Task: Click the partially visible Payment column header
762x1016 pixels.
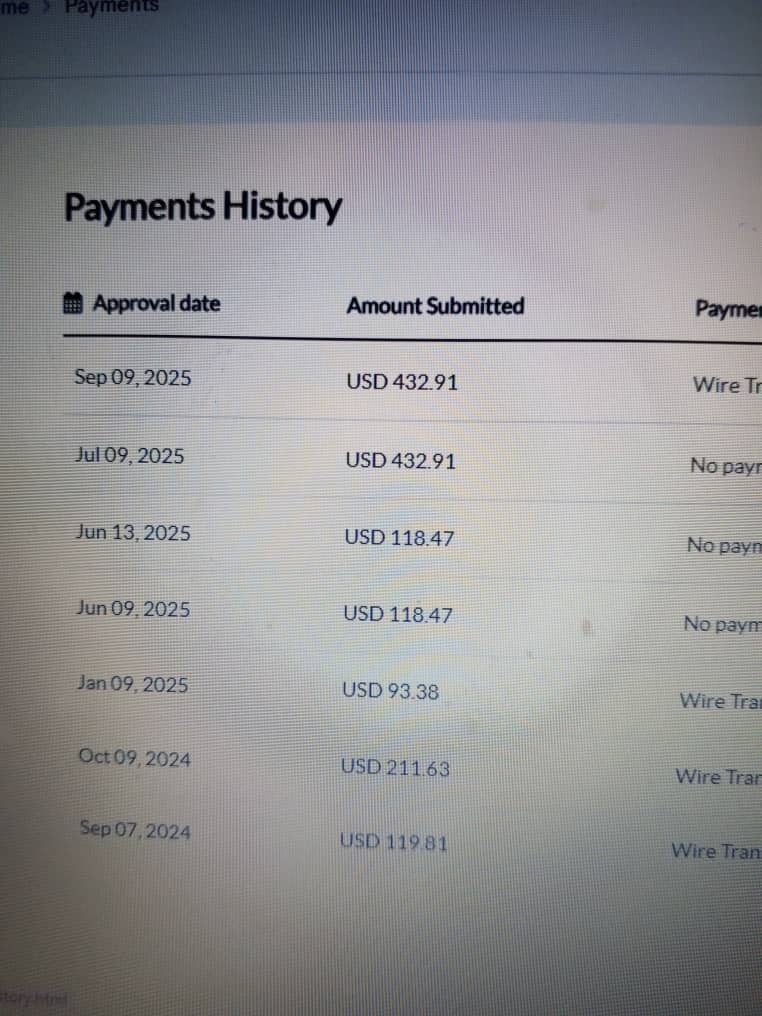Action: tap(727, 308)
